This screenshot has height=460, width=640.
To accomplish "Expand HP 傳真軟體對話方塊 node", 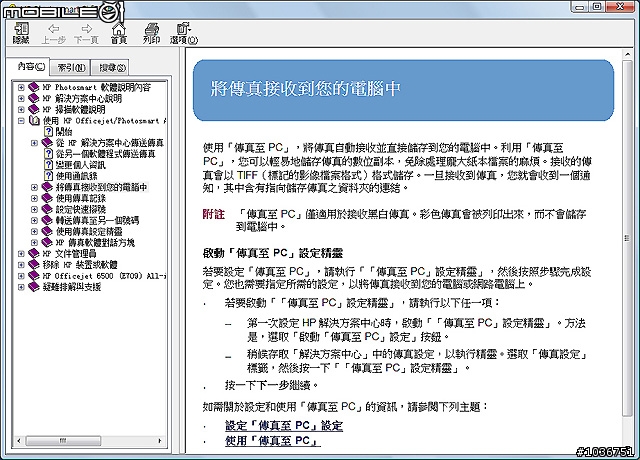I will [34, 242].
